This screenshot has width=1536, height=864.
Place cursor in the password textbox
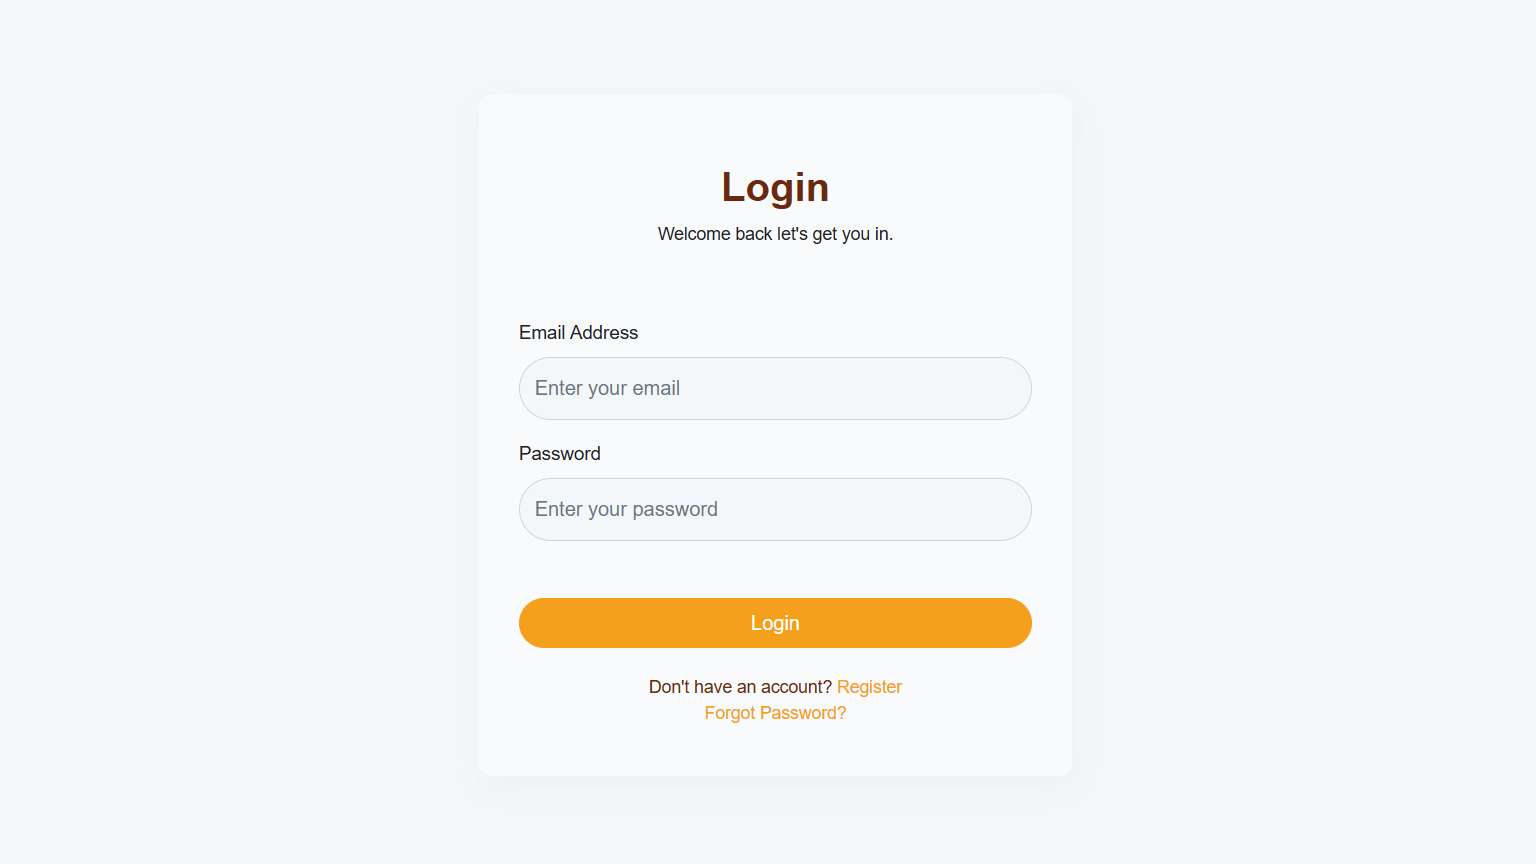(x=775, y=509)
